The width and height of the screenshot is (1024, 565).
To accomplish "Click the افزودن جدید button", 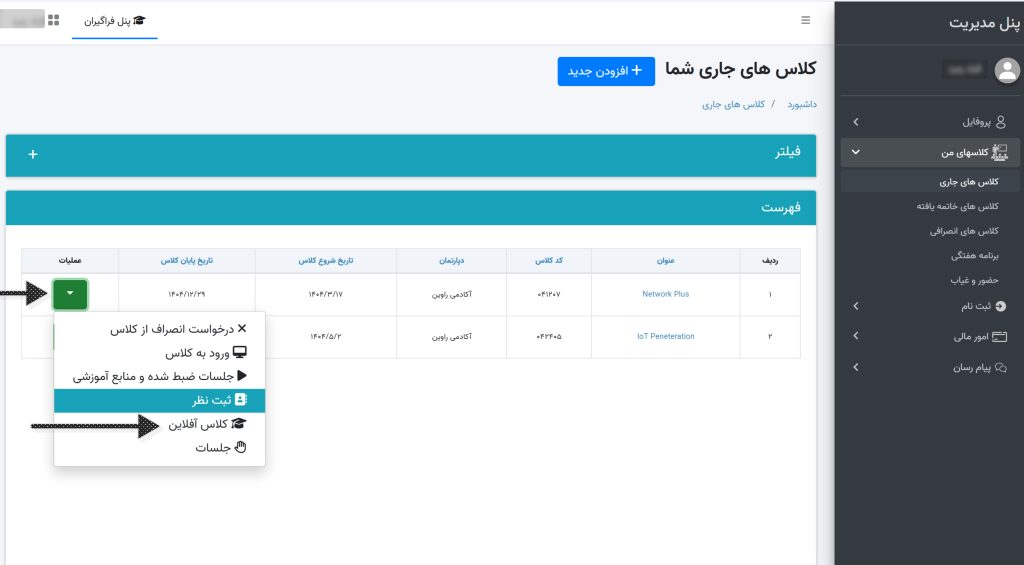I will (606, 71).
